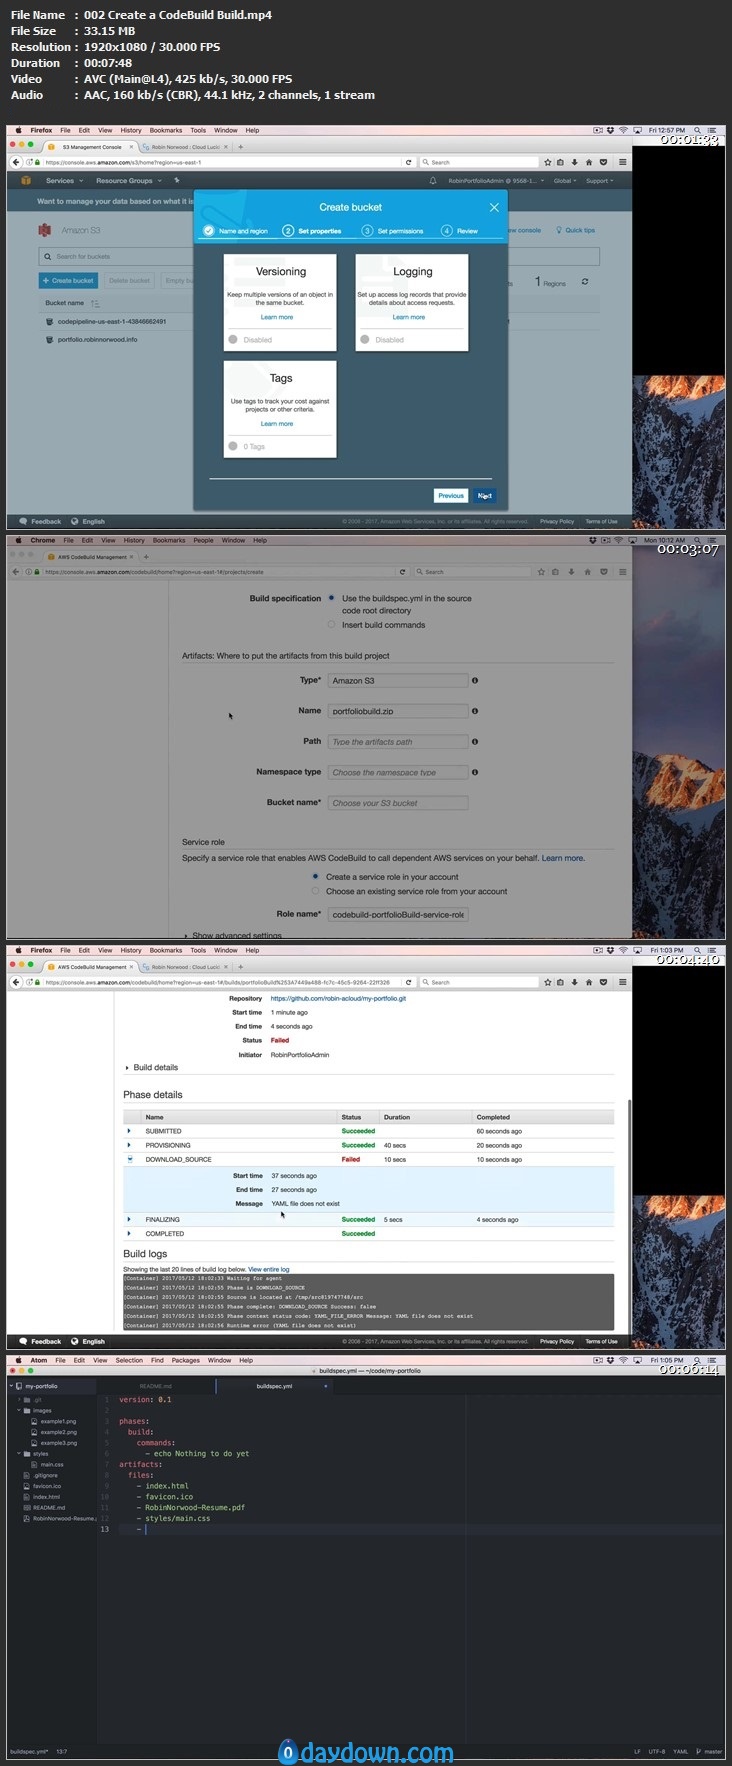Click the Path artifacts input field
This screenshot has height=1766, width=732.
pyautogui.click(x=398, y=742)
